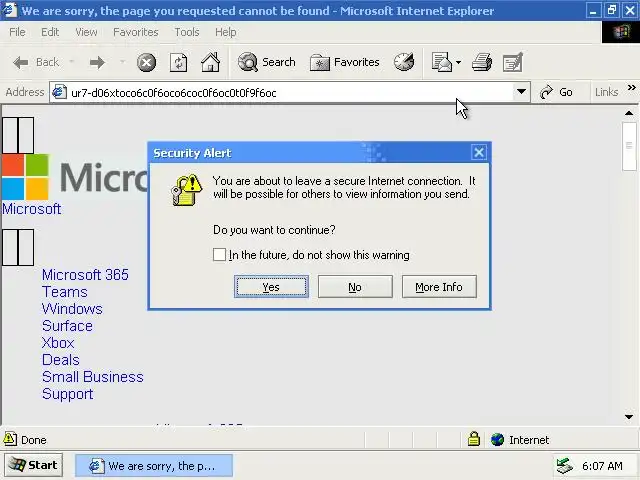Select the 'We are sorry, the p...' taskbar button
Viewport: 640px width, 480px height.
click(154, 466)
